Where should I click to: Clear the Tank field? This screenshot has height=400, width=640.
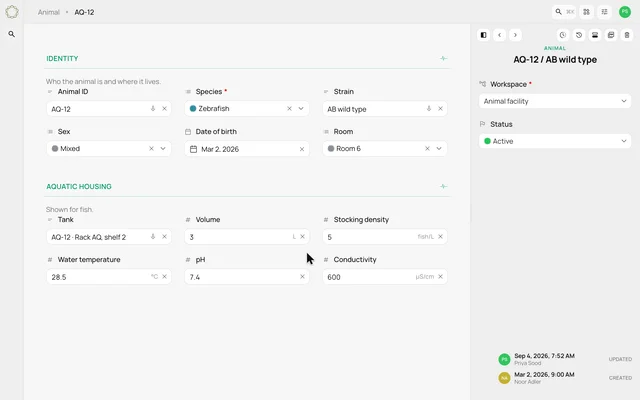click(x=164, y=236)
